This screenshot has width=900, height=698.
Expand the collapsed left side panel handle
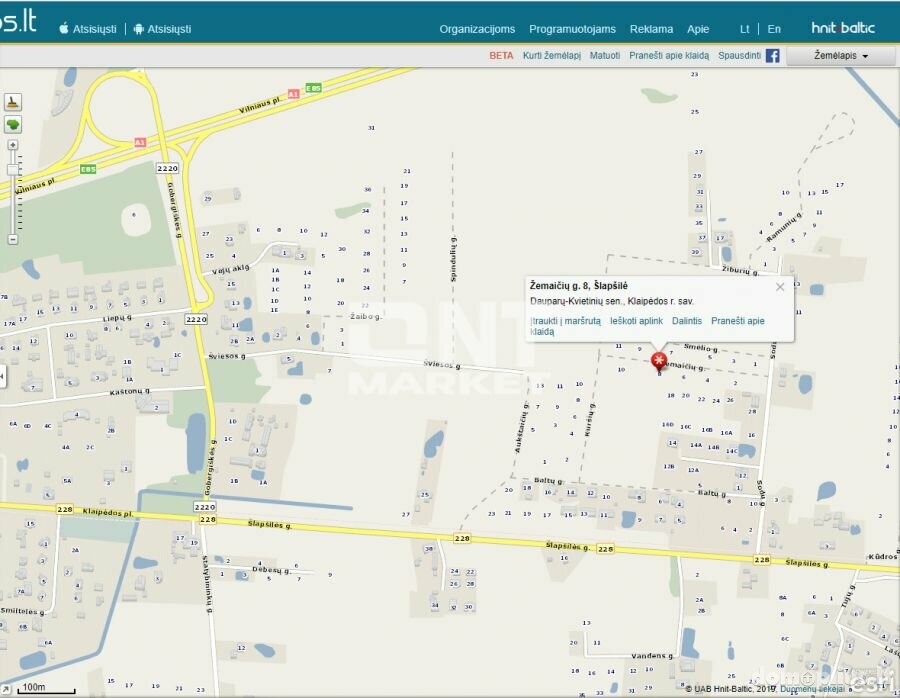click(2, 377)
